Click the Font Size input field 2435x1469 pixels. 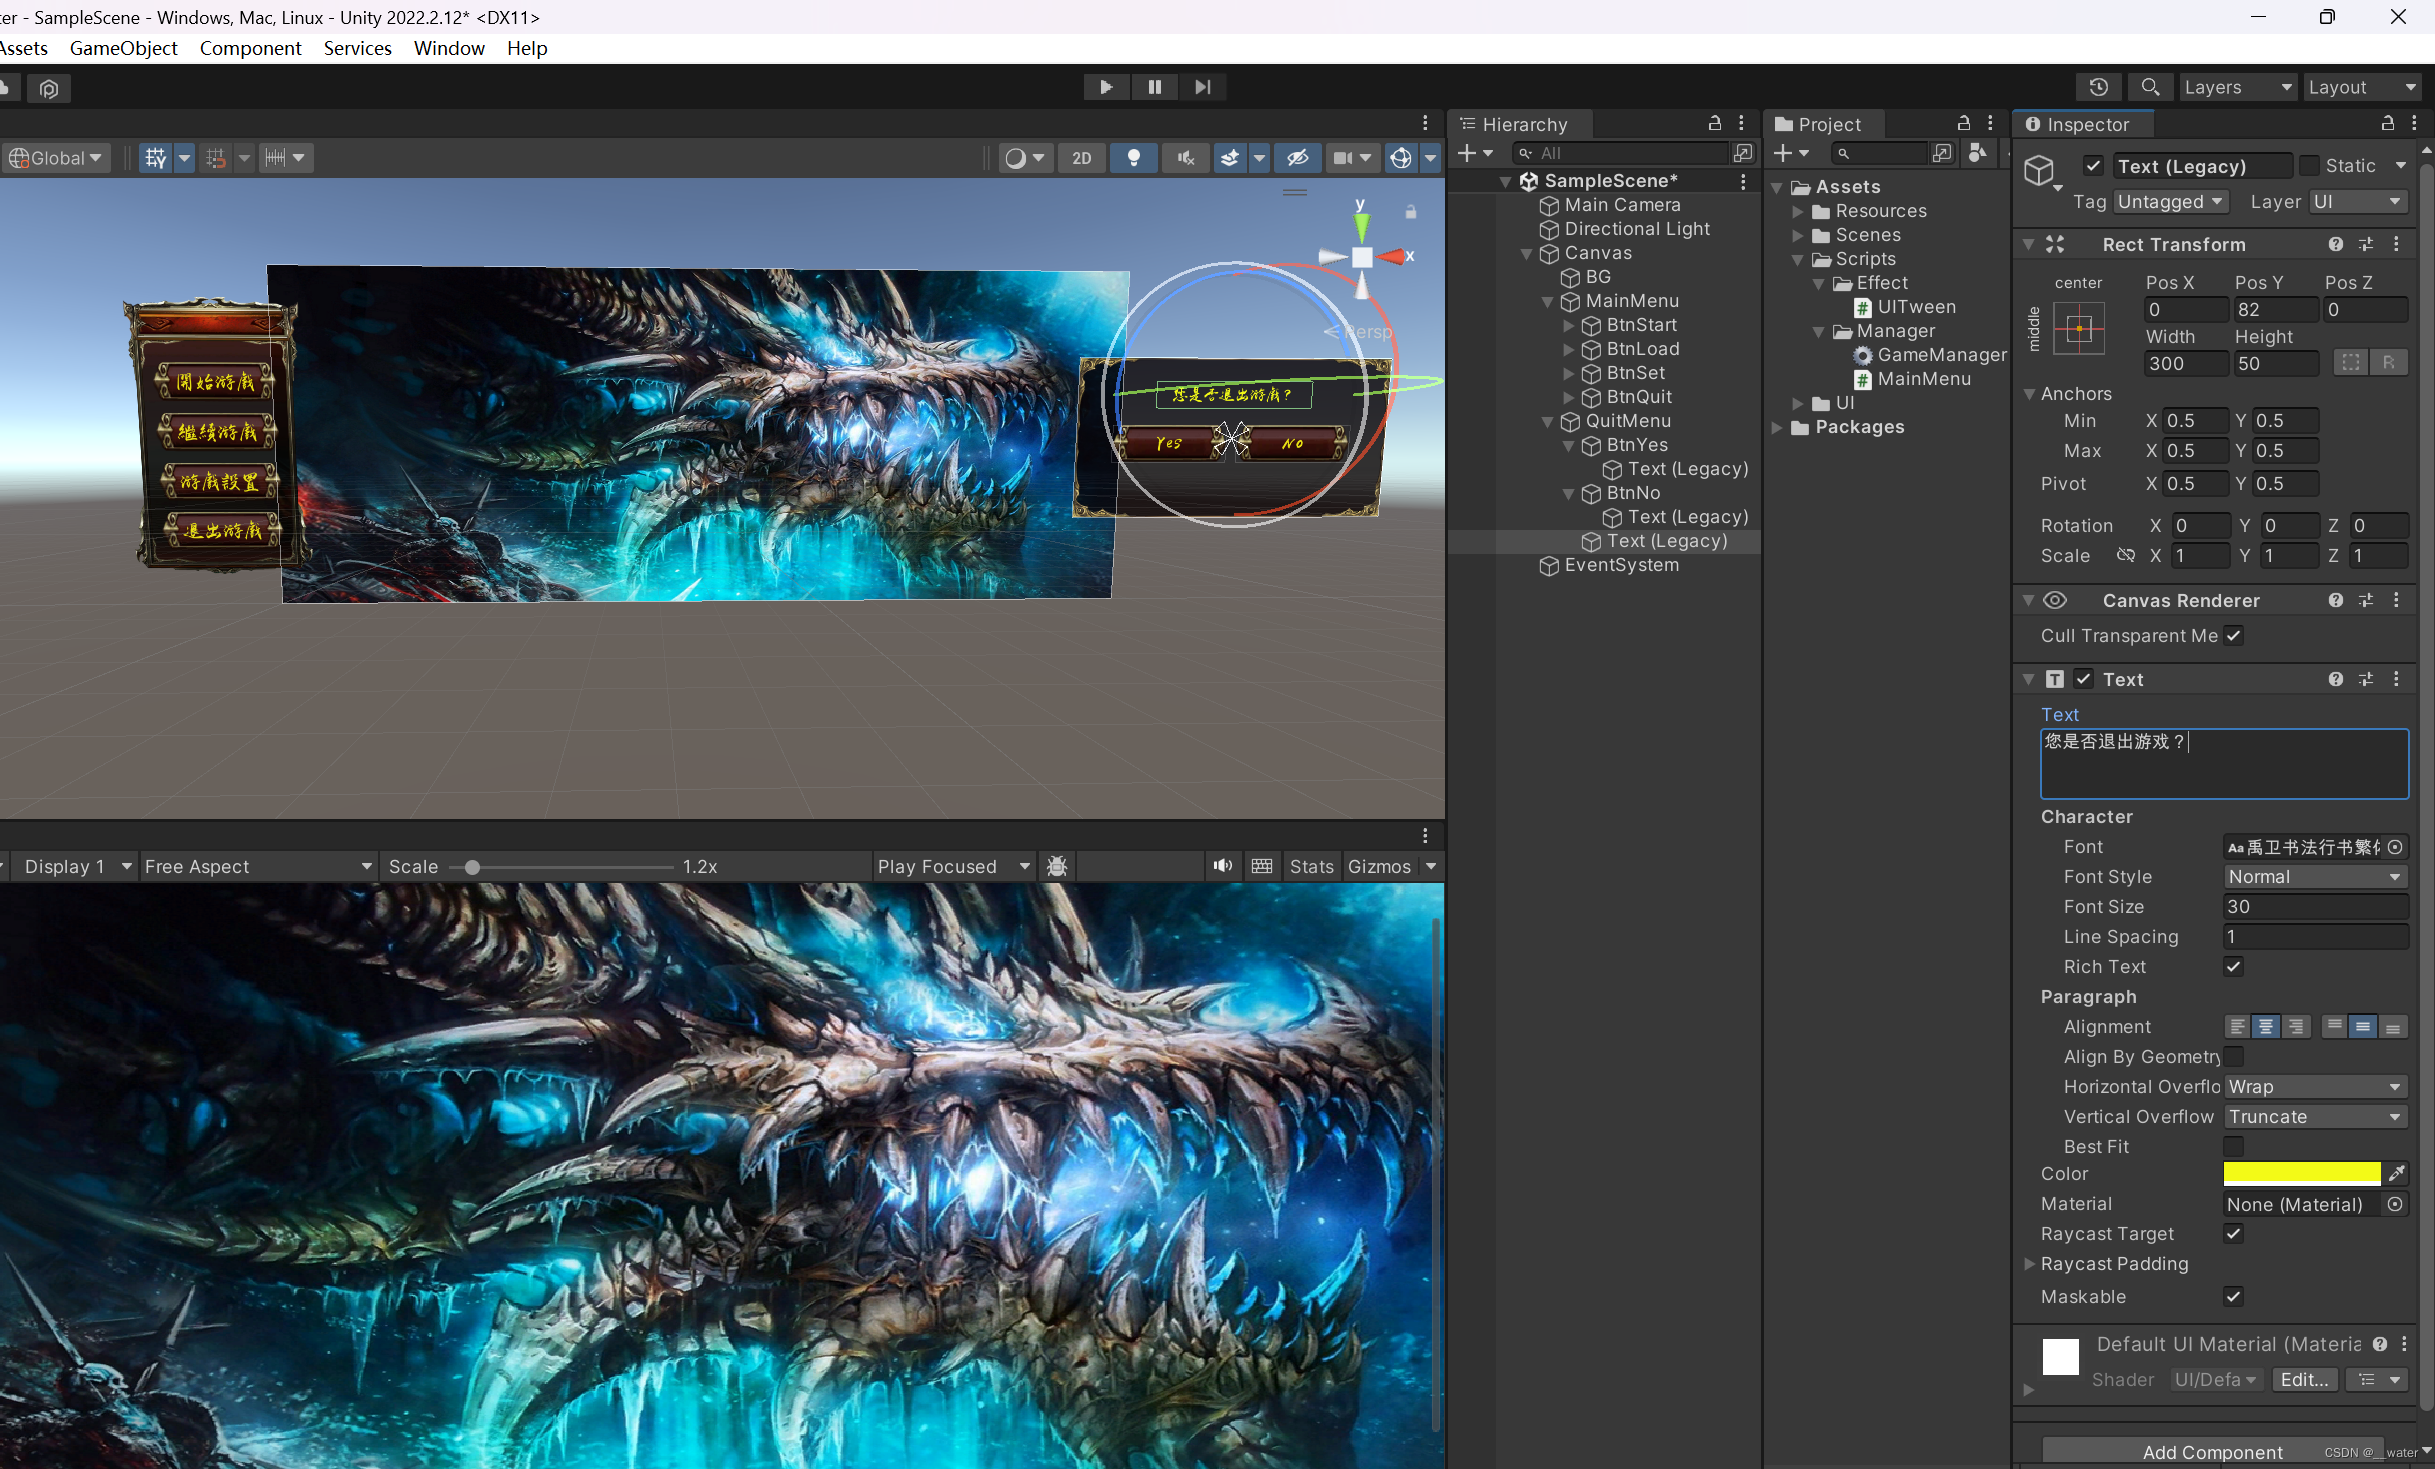[2314, 907]
